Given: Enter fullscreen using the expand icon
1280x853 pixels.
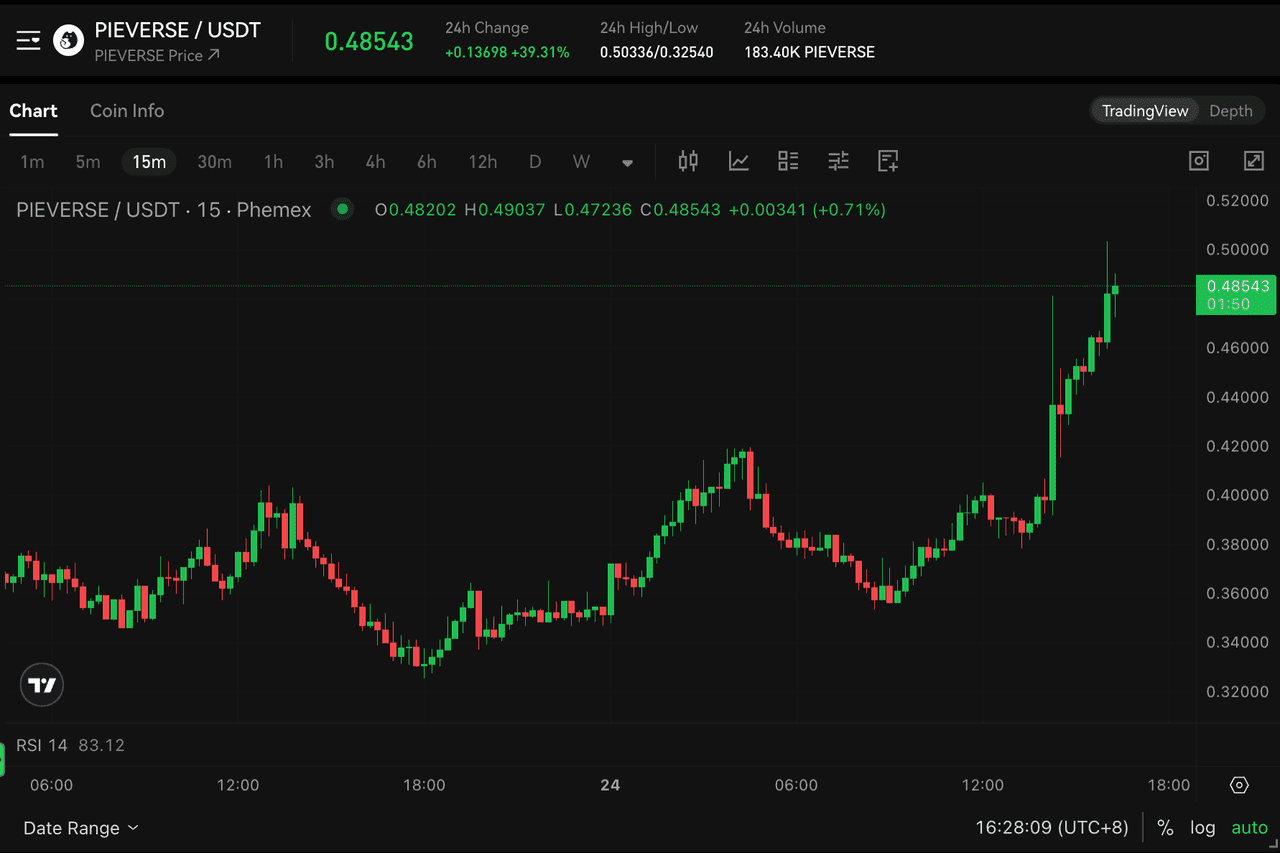Looking at the screenshot, I should [1253, 160].
